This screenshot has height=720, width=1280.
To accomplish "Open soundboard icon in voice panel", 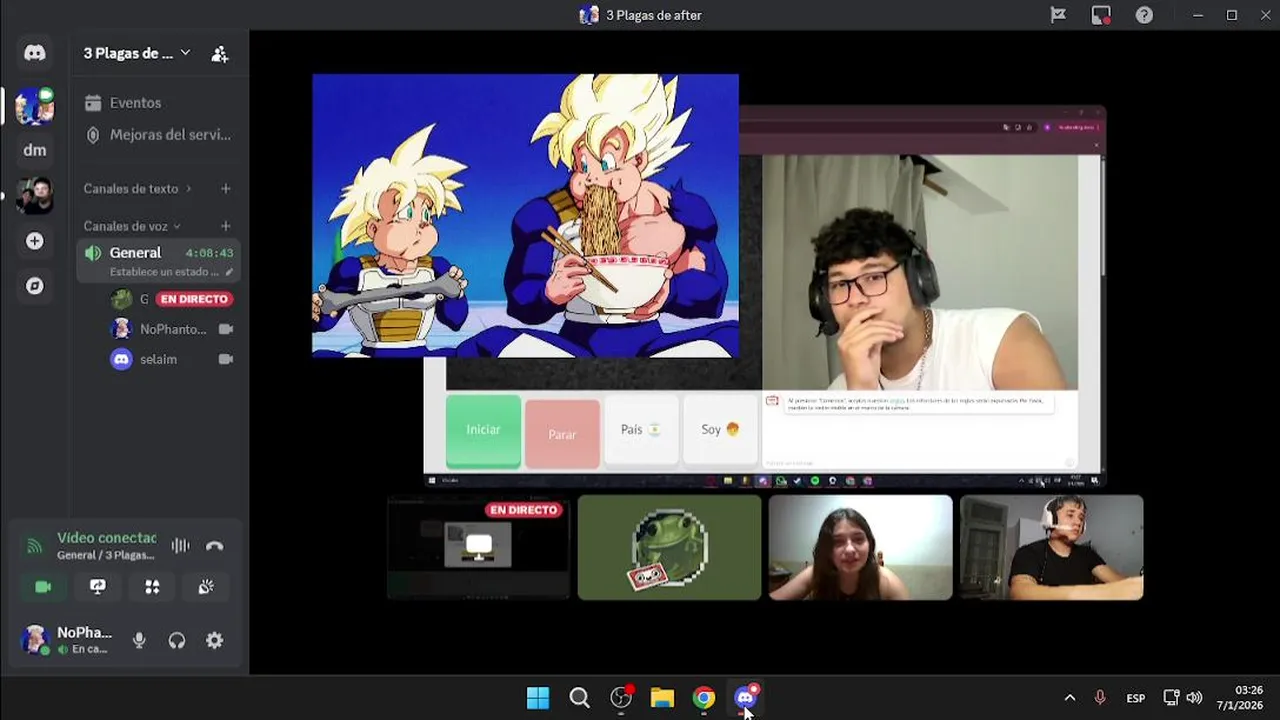I will coord(206,587).
